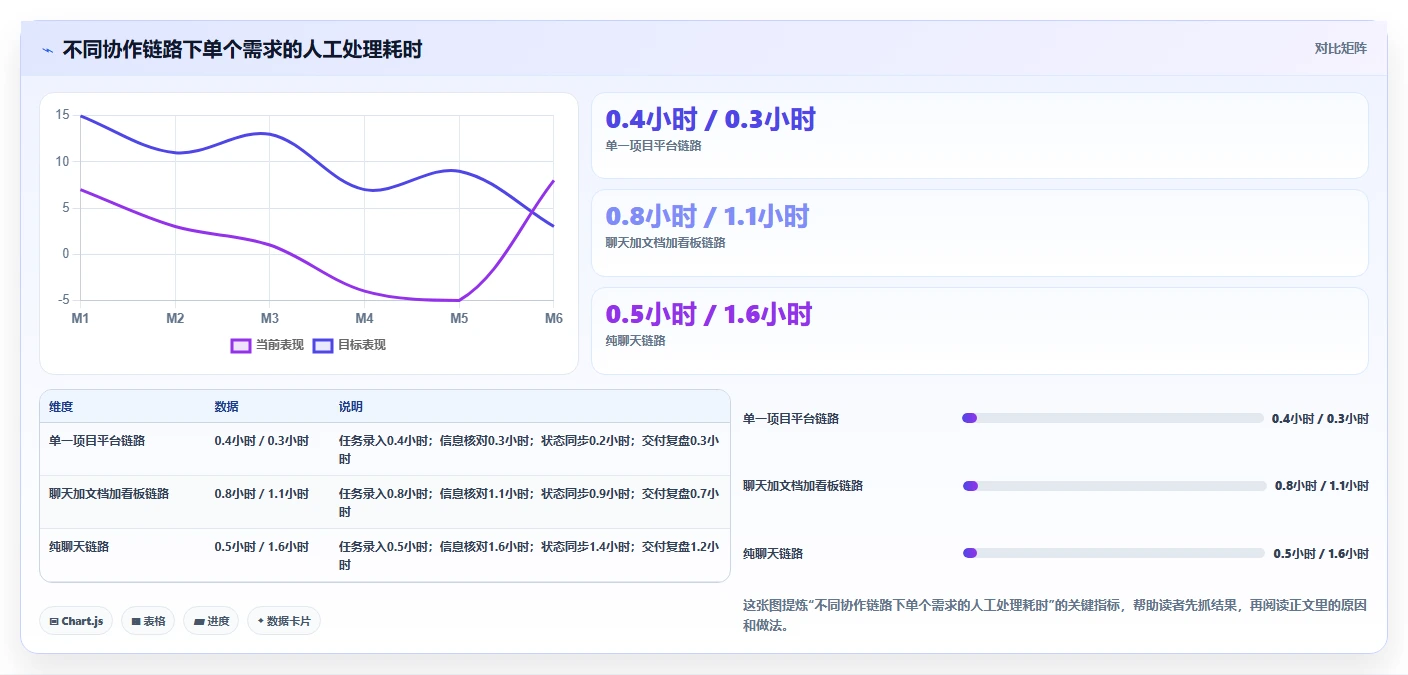Select table cell 聊天加文档加看板链路

pos(109,493)
